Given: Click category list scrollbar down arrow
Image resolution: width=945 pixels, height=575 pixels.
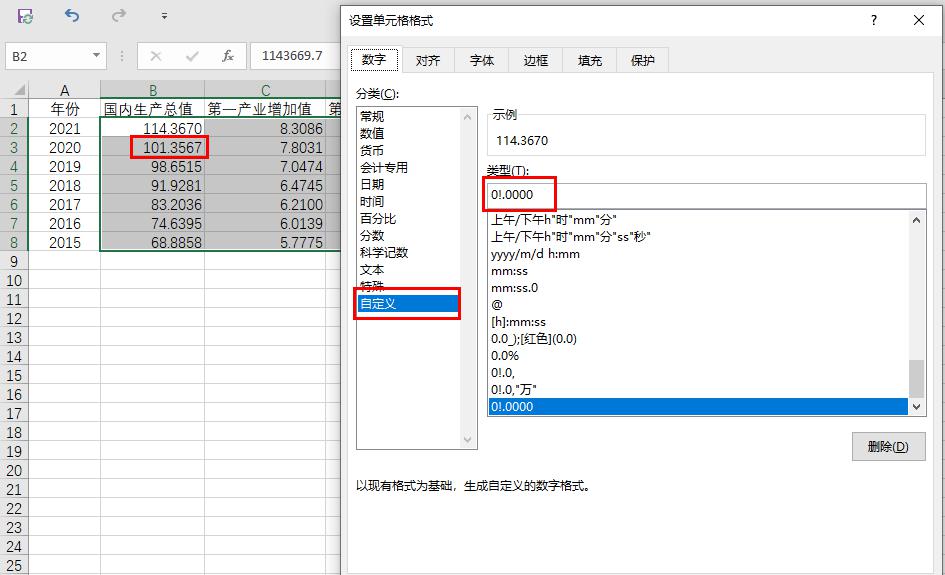Looking at the screenshot, I should [x=468, y=441].
